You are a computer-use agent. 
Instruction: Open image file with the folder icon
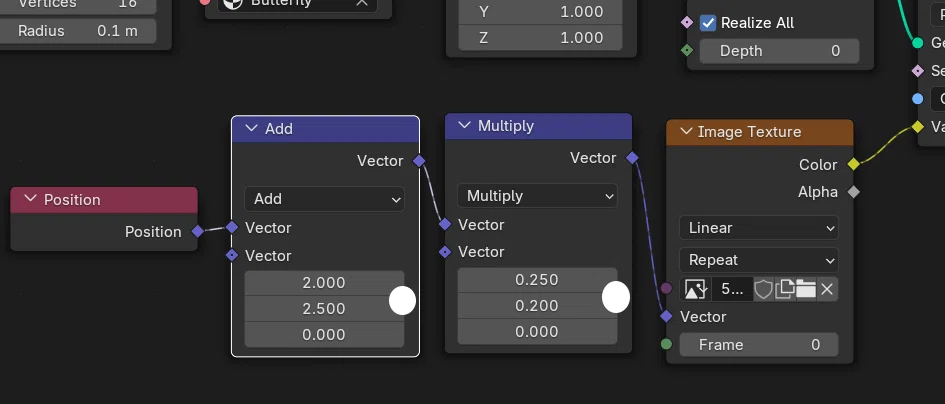point(806,289)
